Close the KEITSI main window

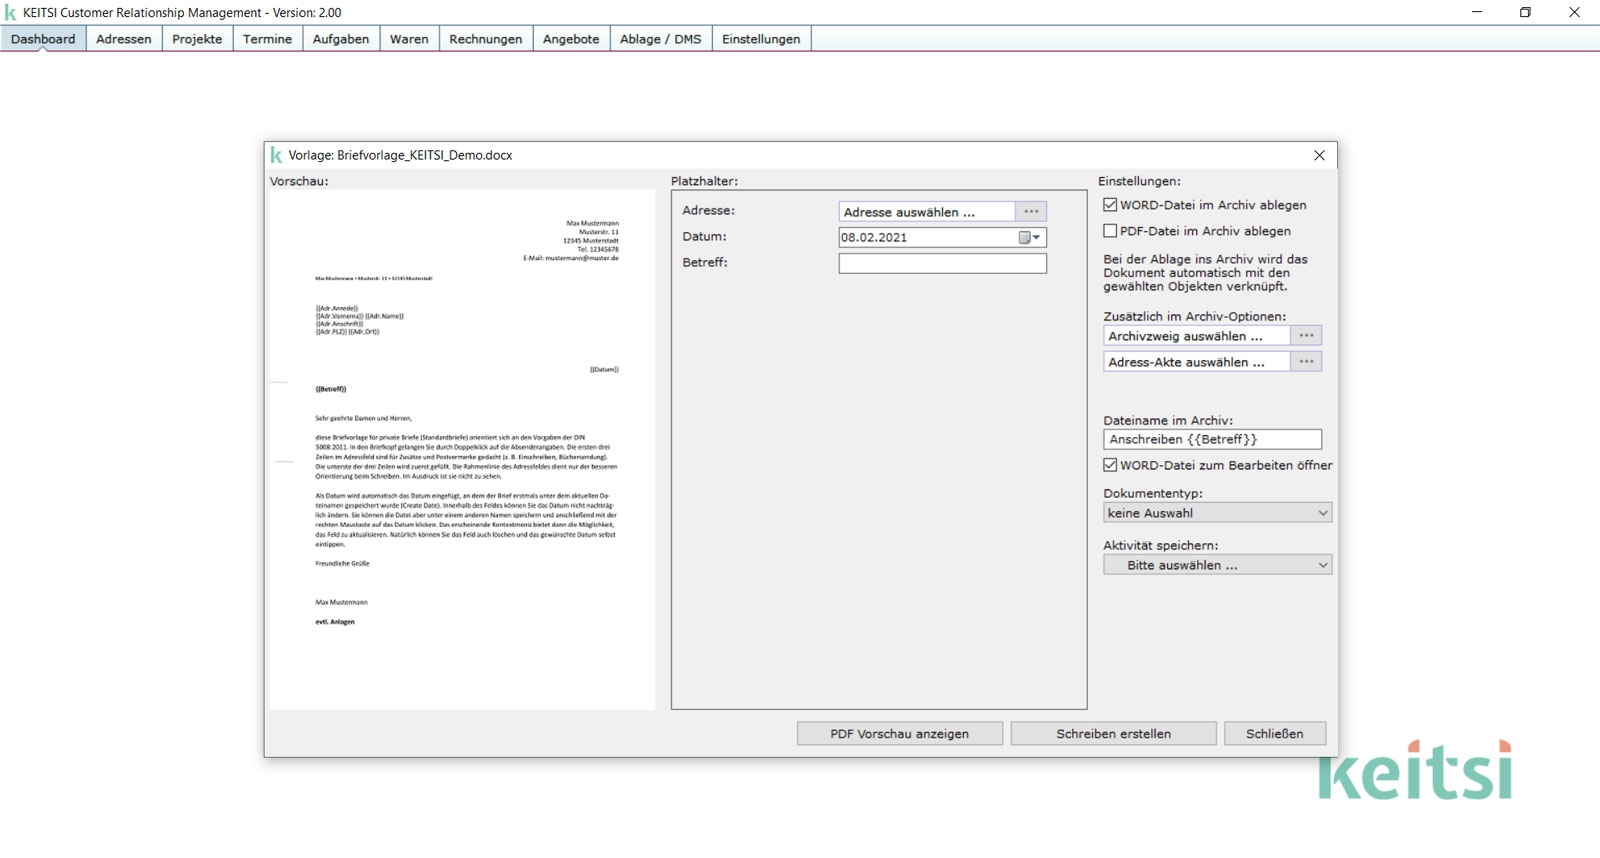pos(1574,12)
